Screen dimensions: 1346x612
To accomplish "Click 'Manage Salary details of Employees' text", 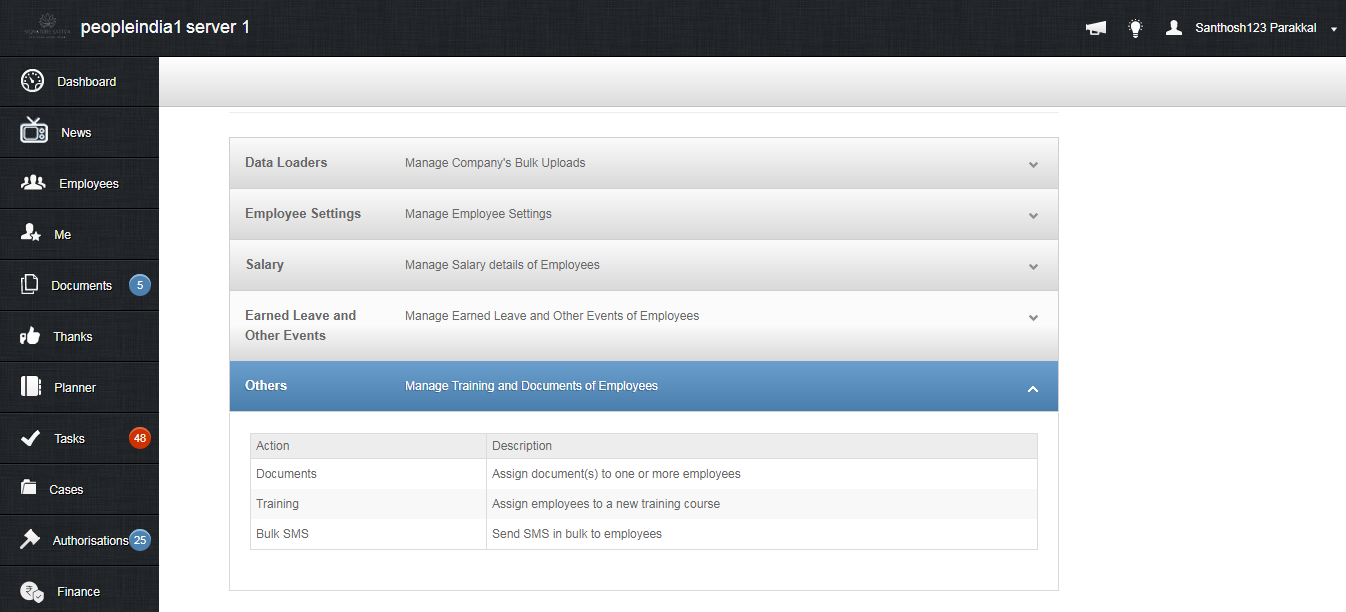I will click(x=502, y=264).
